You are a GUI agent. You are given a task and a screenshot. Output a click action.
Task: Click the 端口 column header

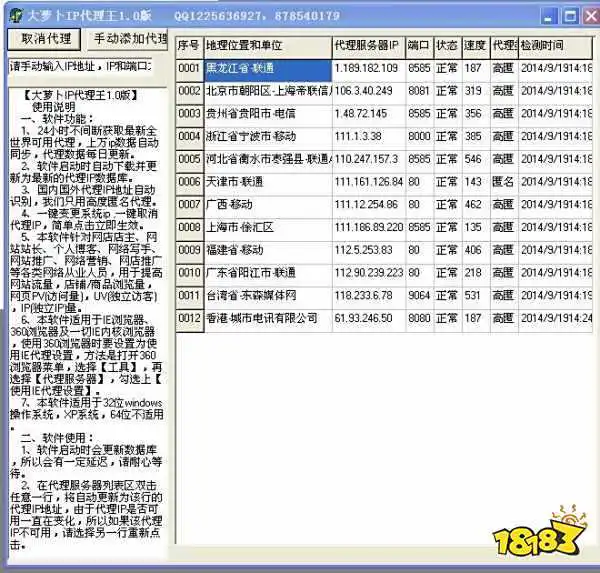[418, 46]
